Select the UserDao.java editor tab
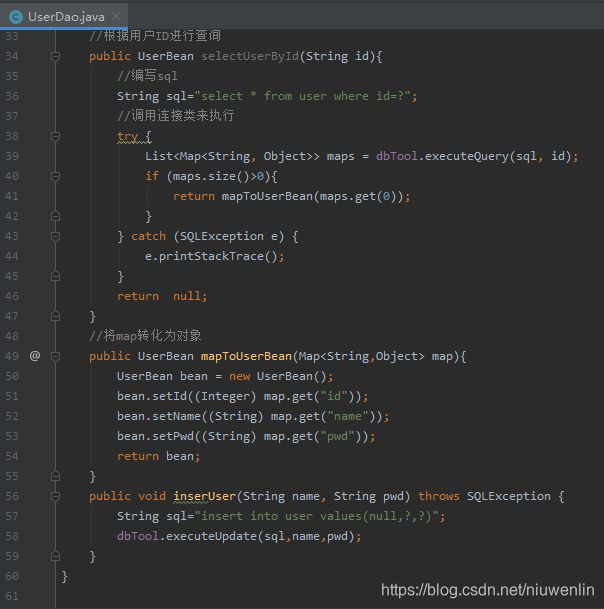 (64, 16)
